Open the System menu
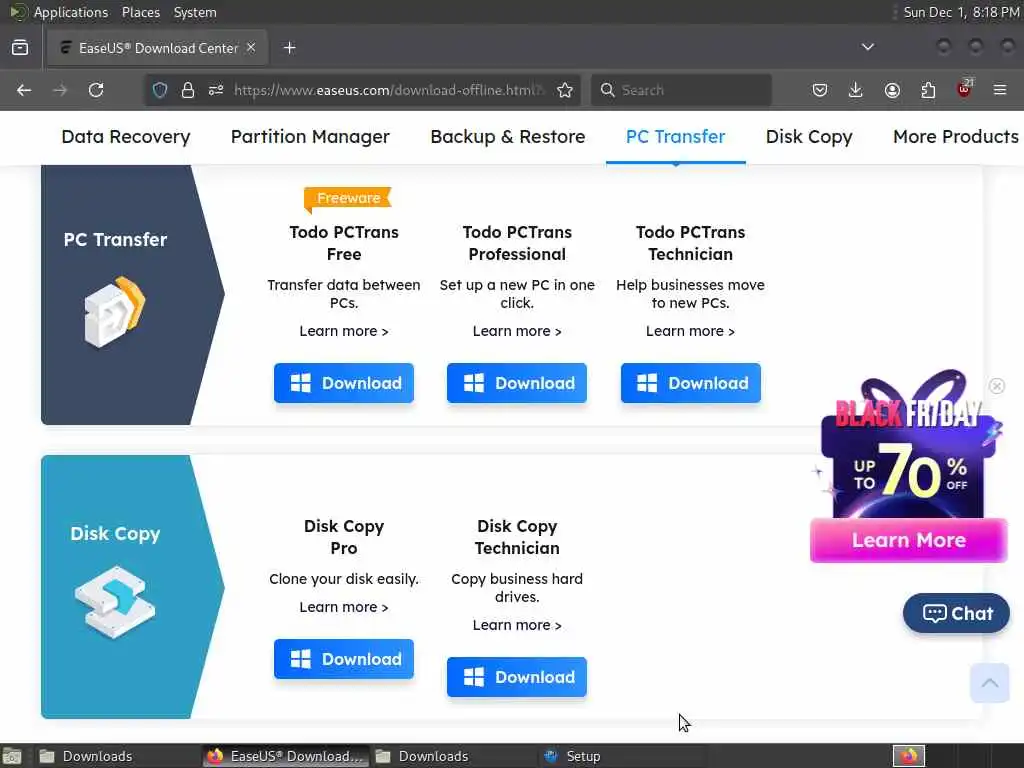Image resolution: width=1024 pixels, height=768 pixels. [195, 12]
